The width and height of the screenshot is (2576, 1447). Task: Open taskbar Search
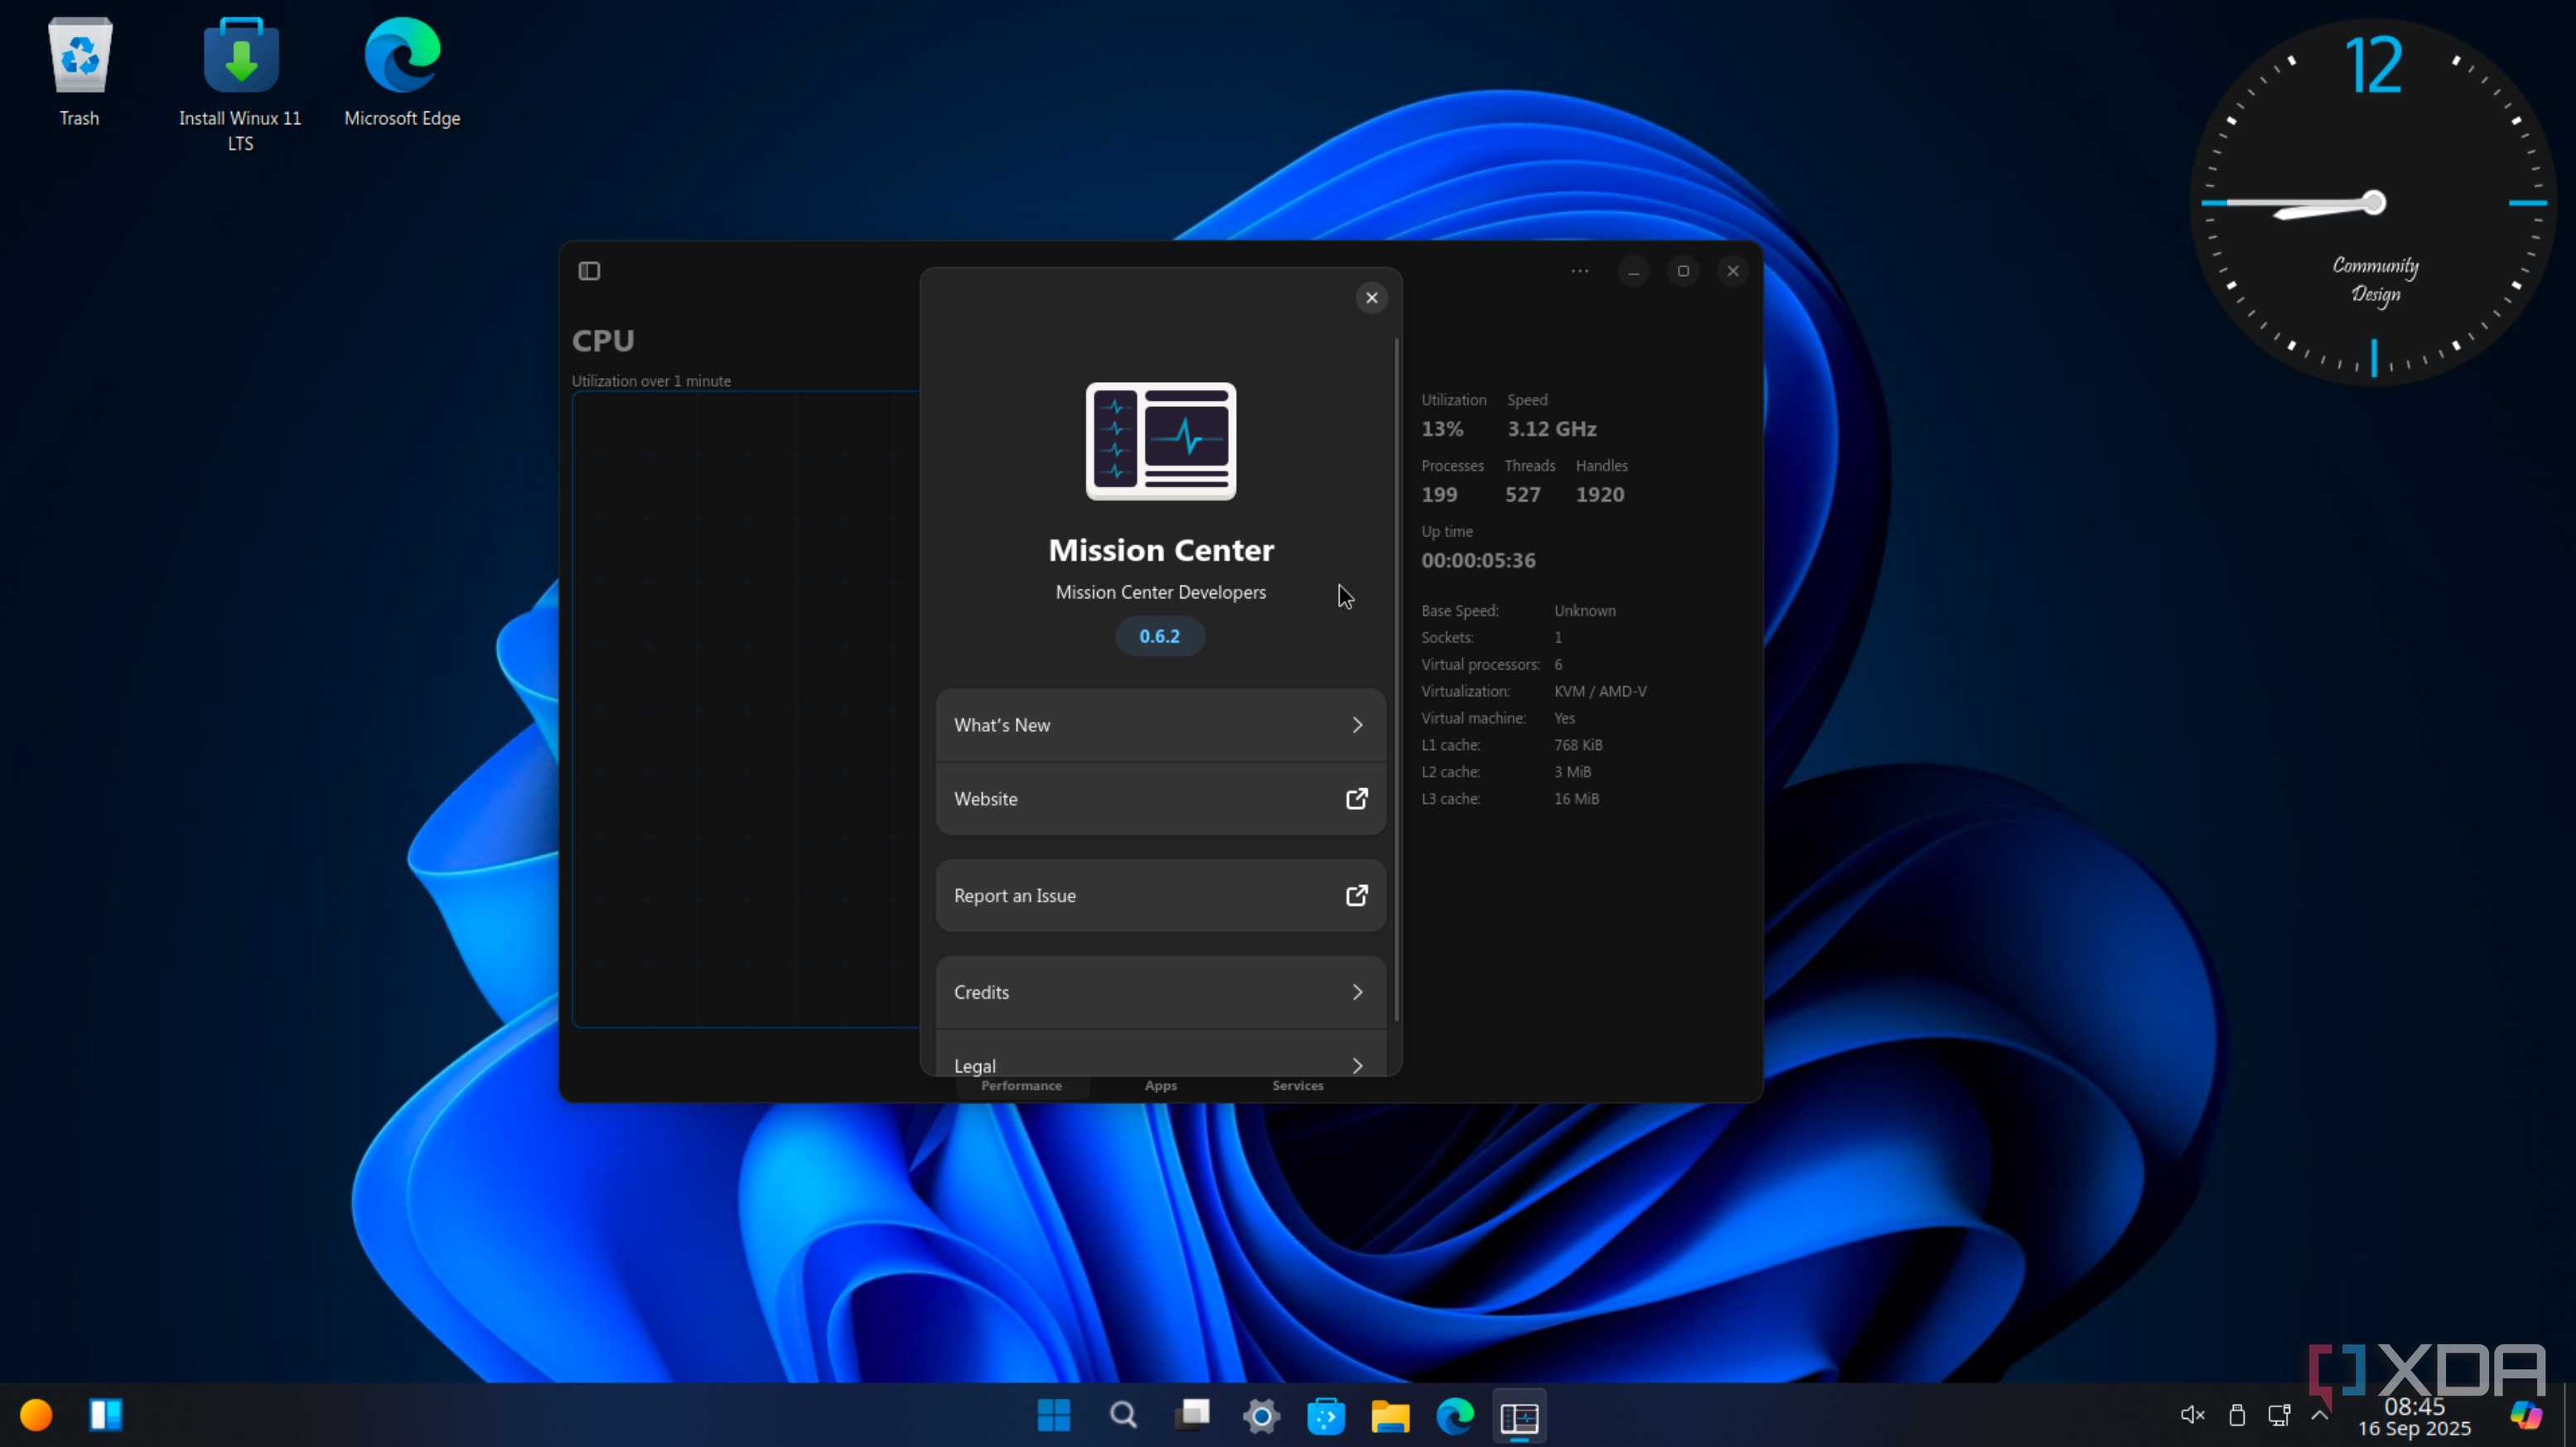[x=1123, y=1415]
